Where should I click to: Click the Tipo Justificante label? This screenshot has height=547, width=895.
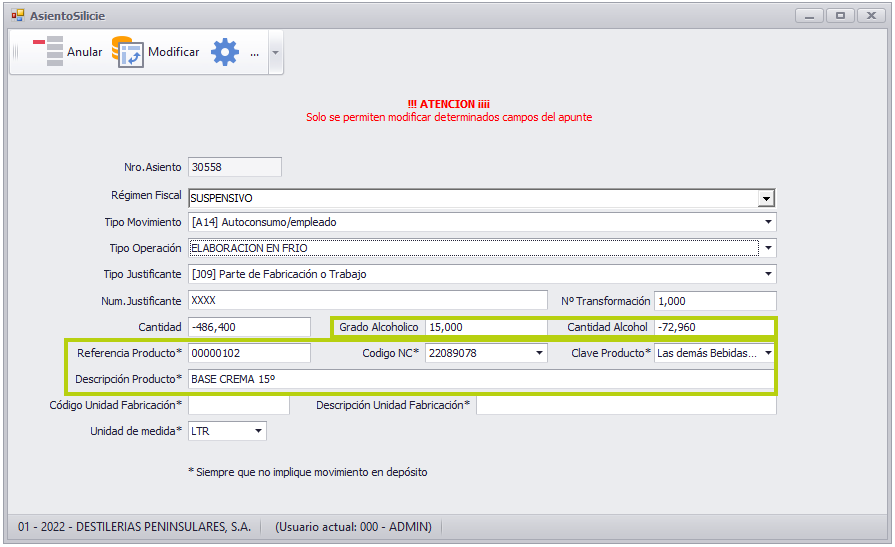pos(142,274)
